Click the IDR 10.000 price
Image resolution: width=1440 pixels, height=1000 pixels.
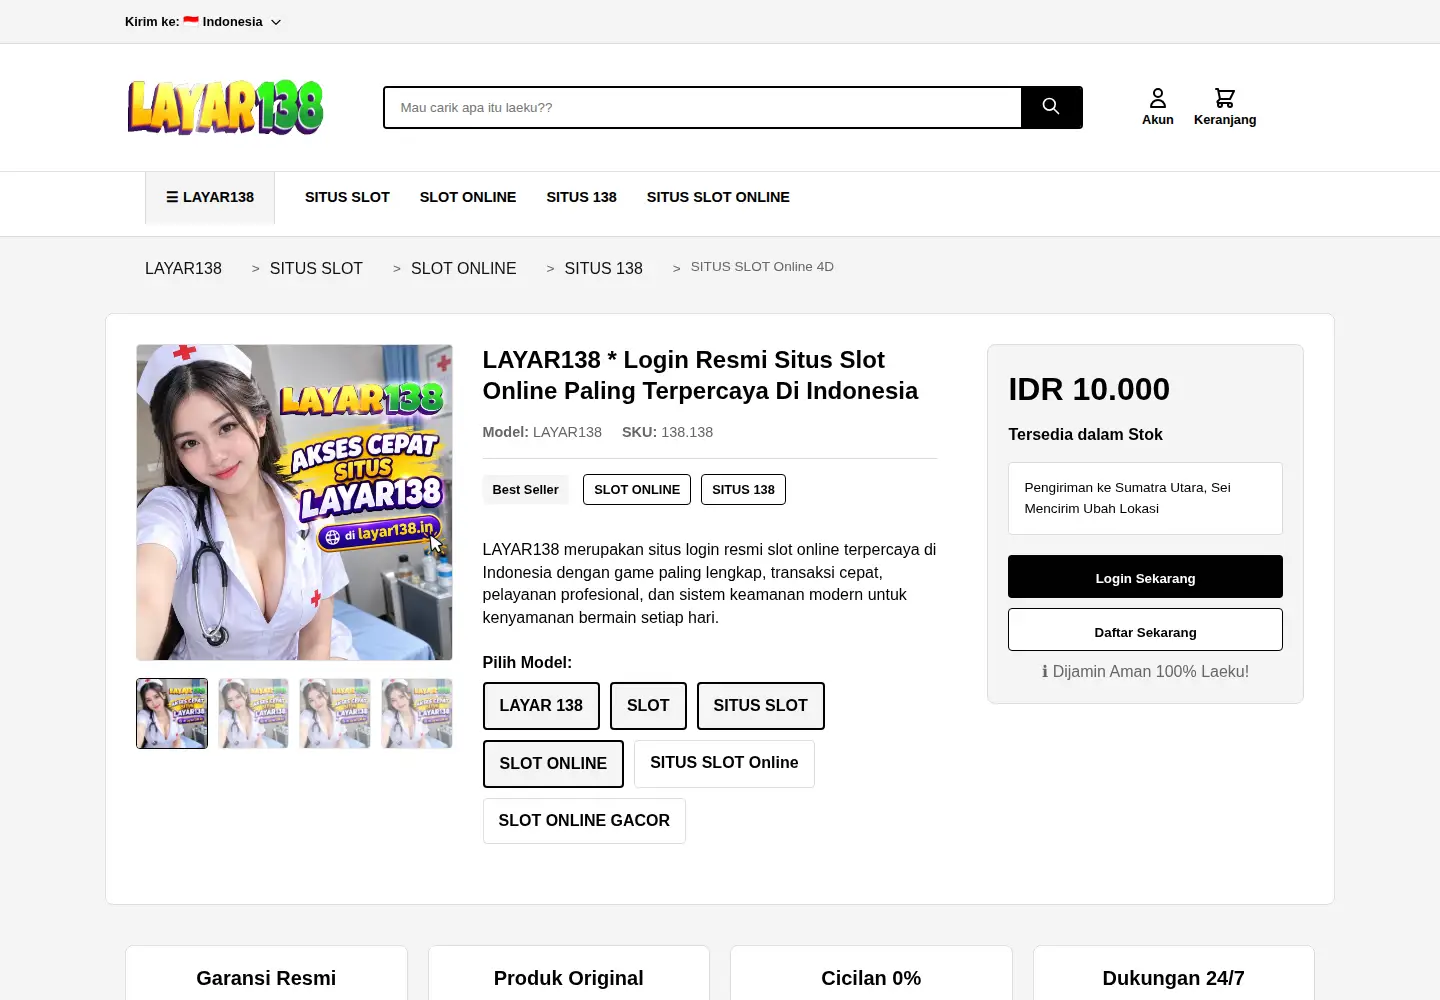[1089, 389]
